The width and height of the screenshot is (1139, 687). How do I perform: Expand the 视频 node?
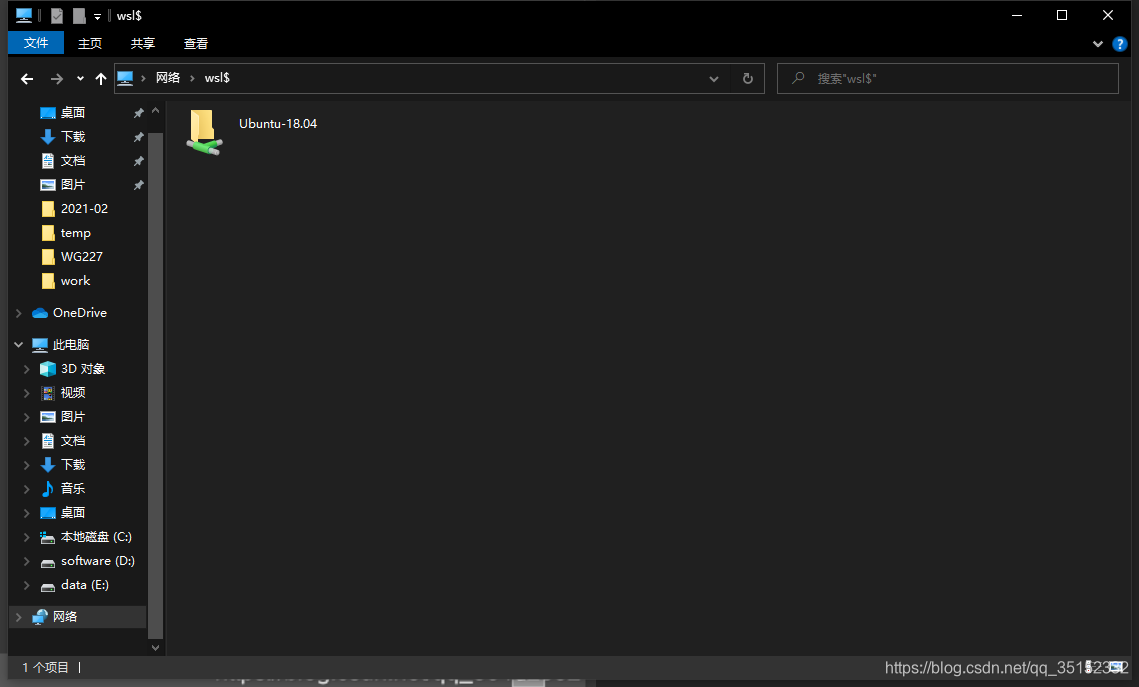(27, 393)
